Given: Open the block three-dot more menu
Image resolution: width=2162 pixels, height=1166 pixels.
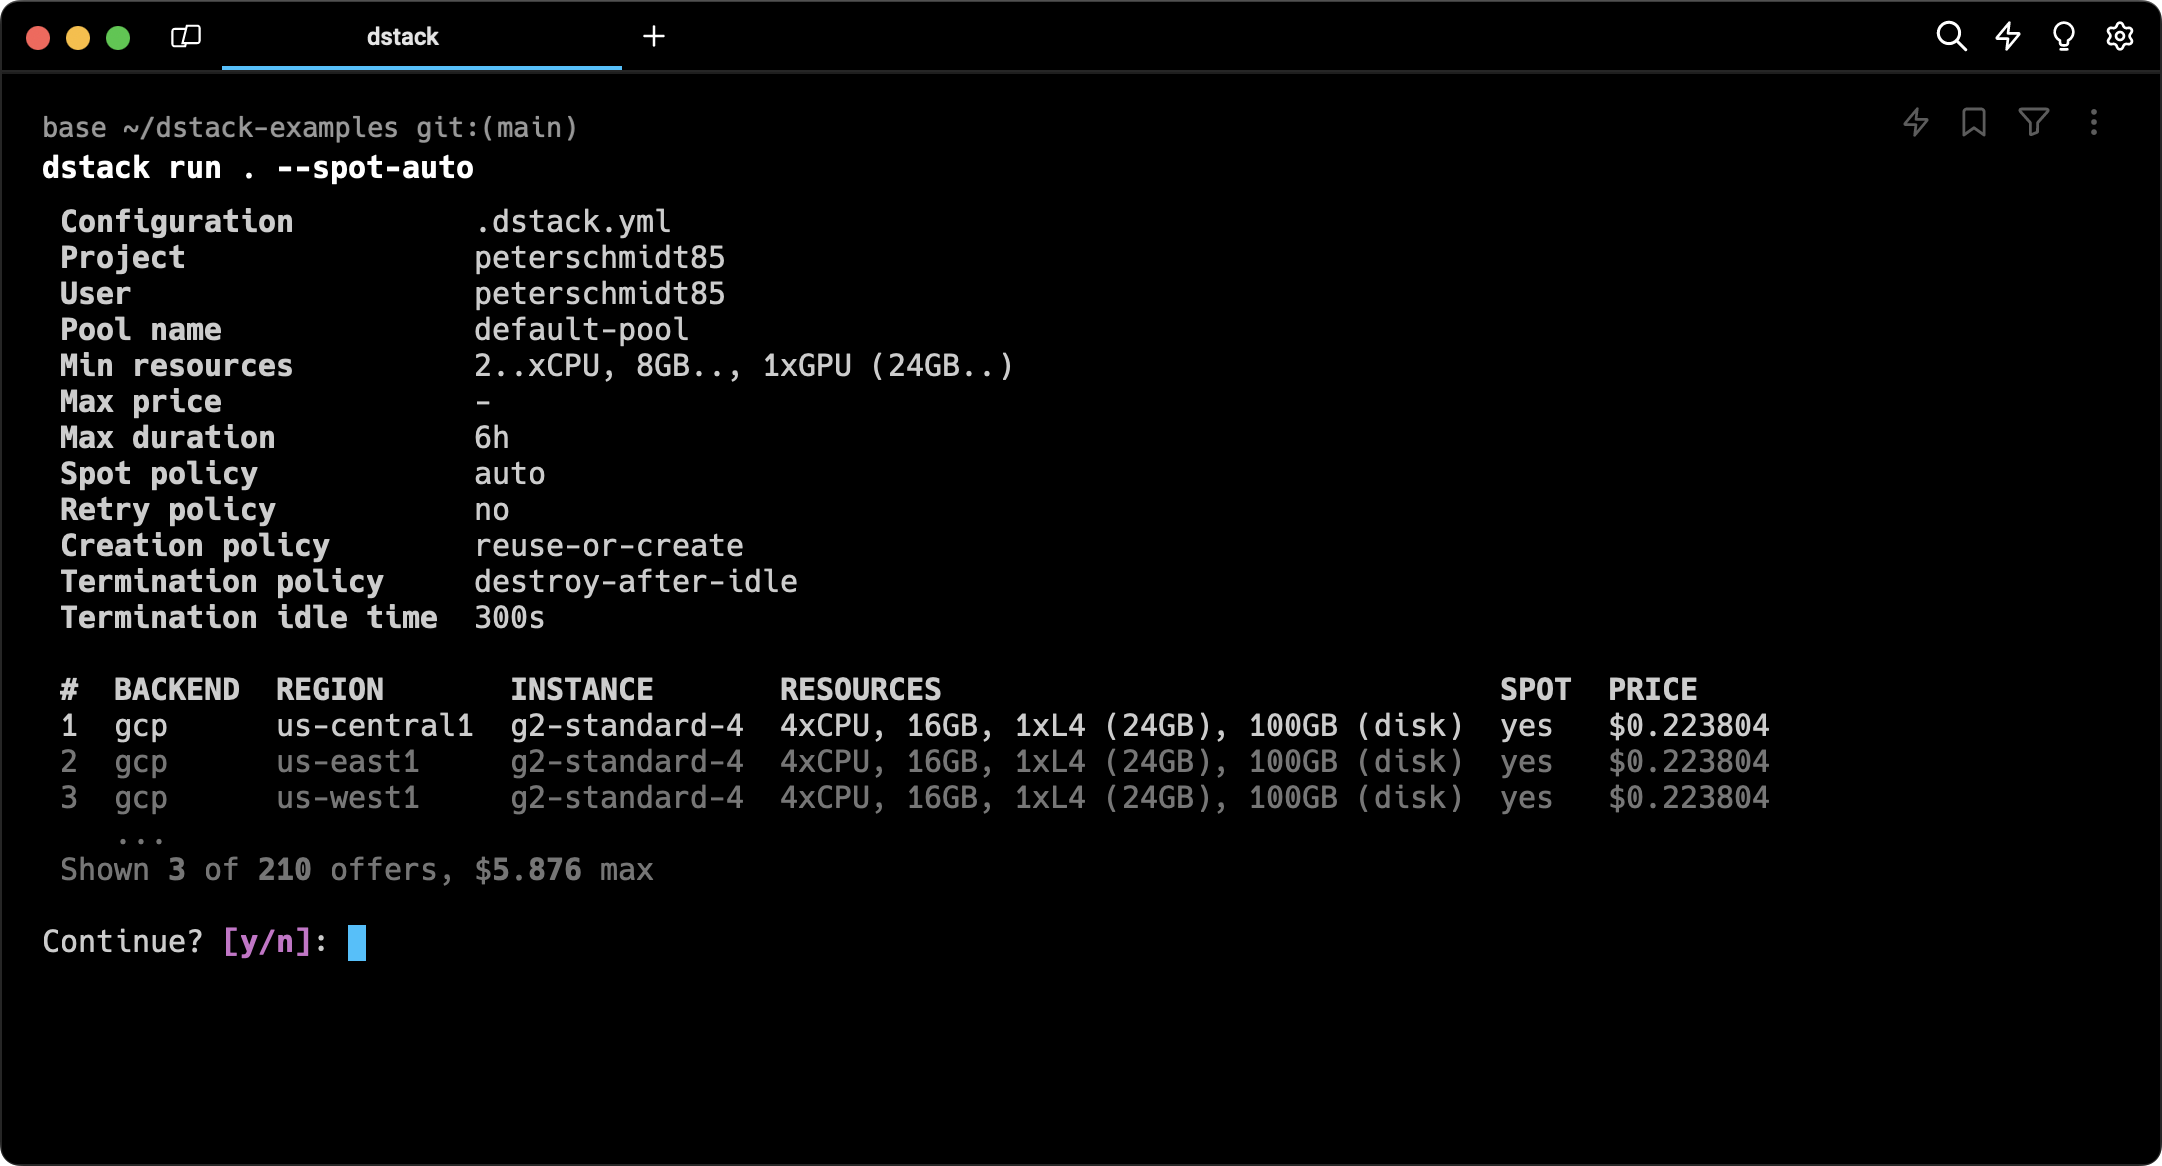Looking at the screenshot, I should point(2093,123).
